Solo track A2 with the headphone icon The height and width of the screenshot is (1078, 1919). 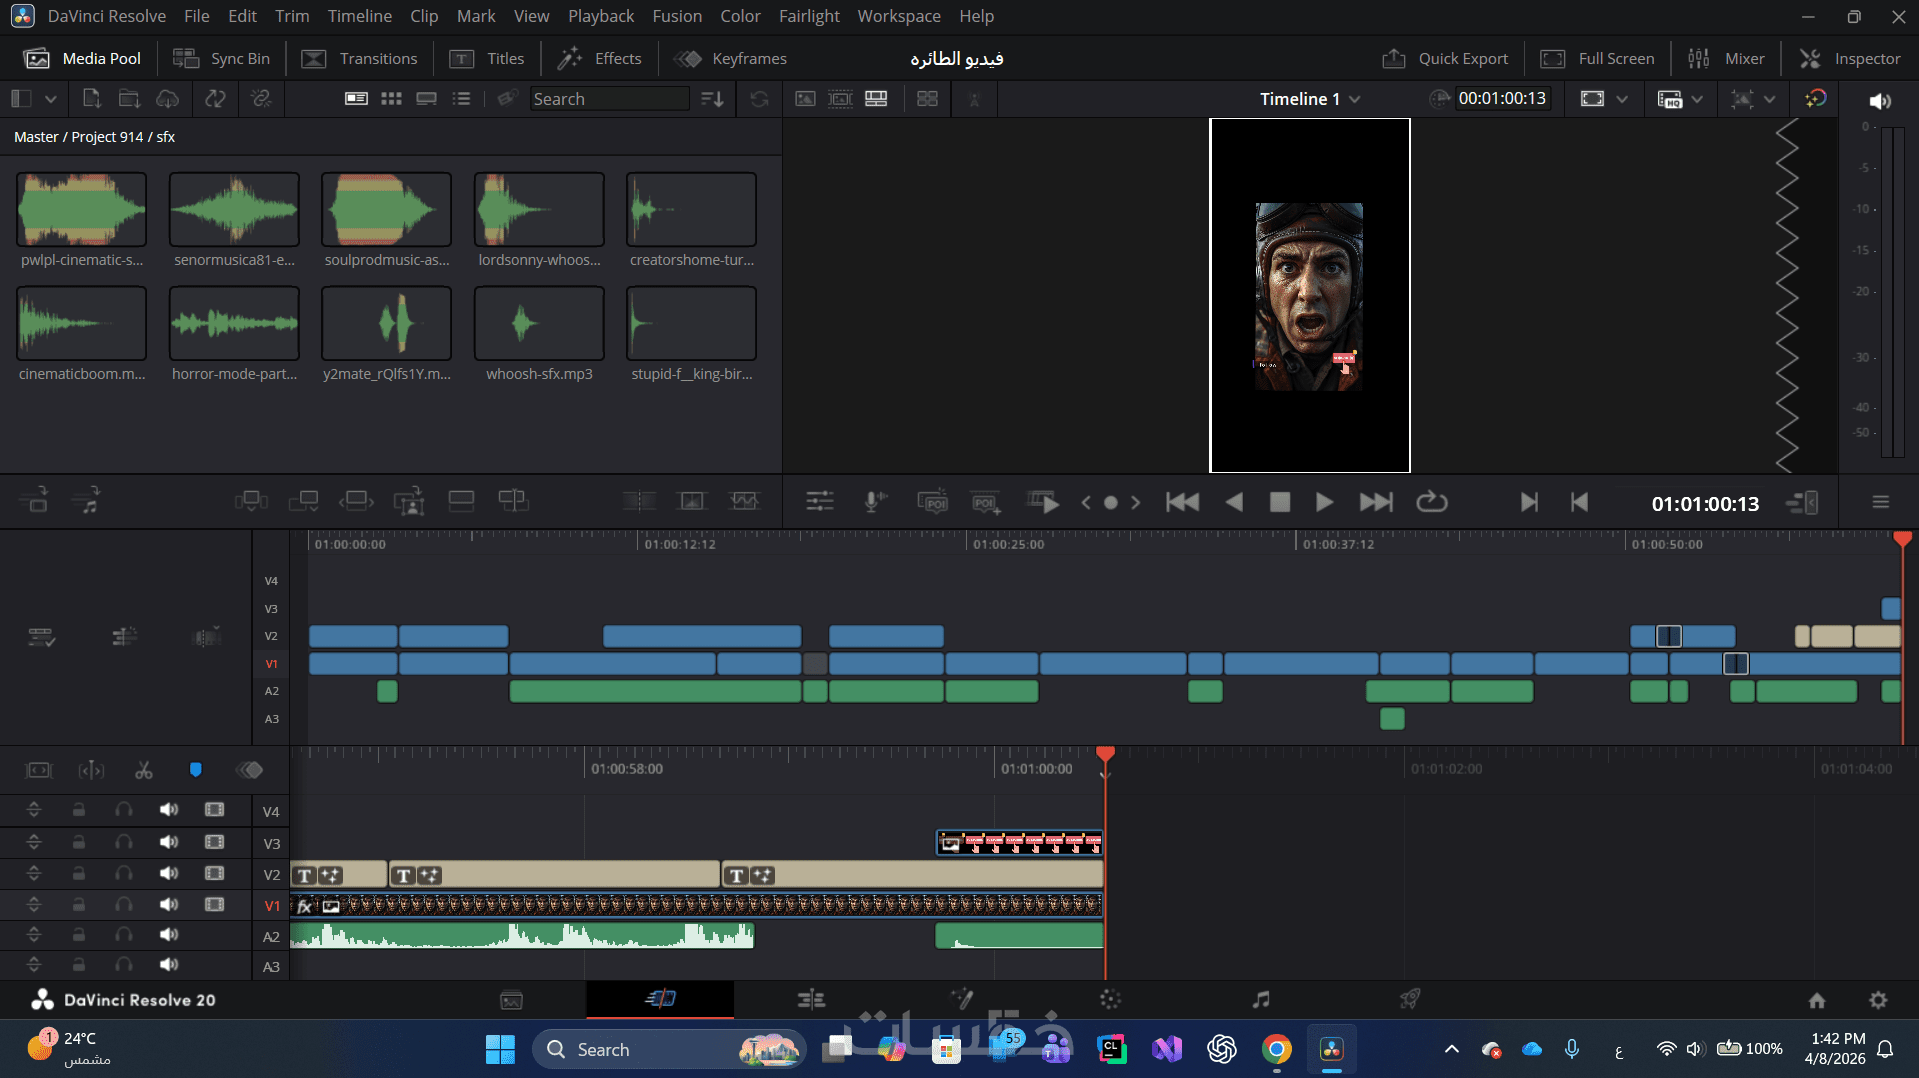pyautogui.click(x=123, y=934)
